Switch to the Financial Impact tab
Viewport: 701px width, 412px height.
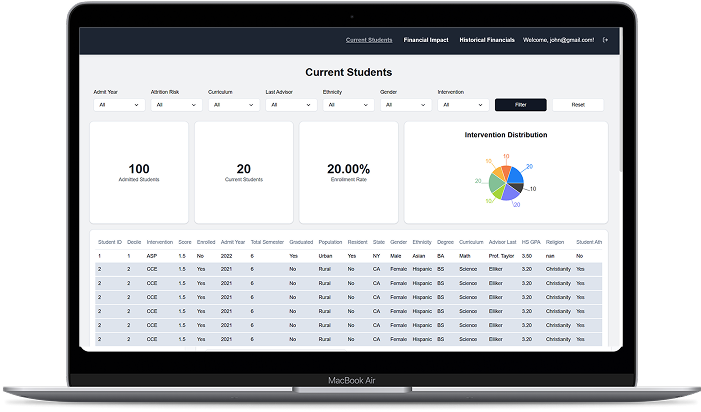click(425, 40)
